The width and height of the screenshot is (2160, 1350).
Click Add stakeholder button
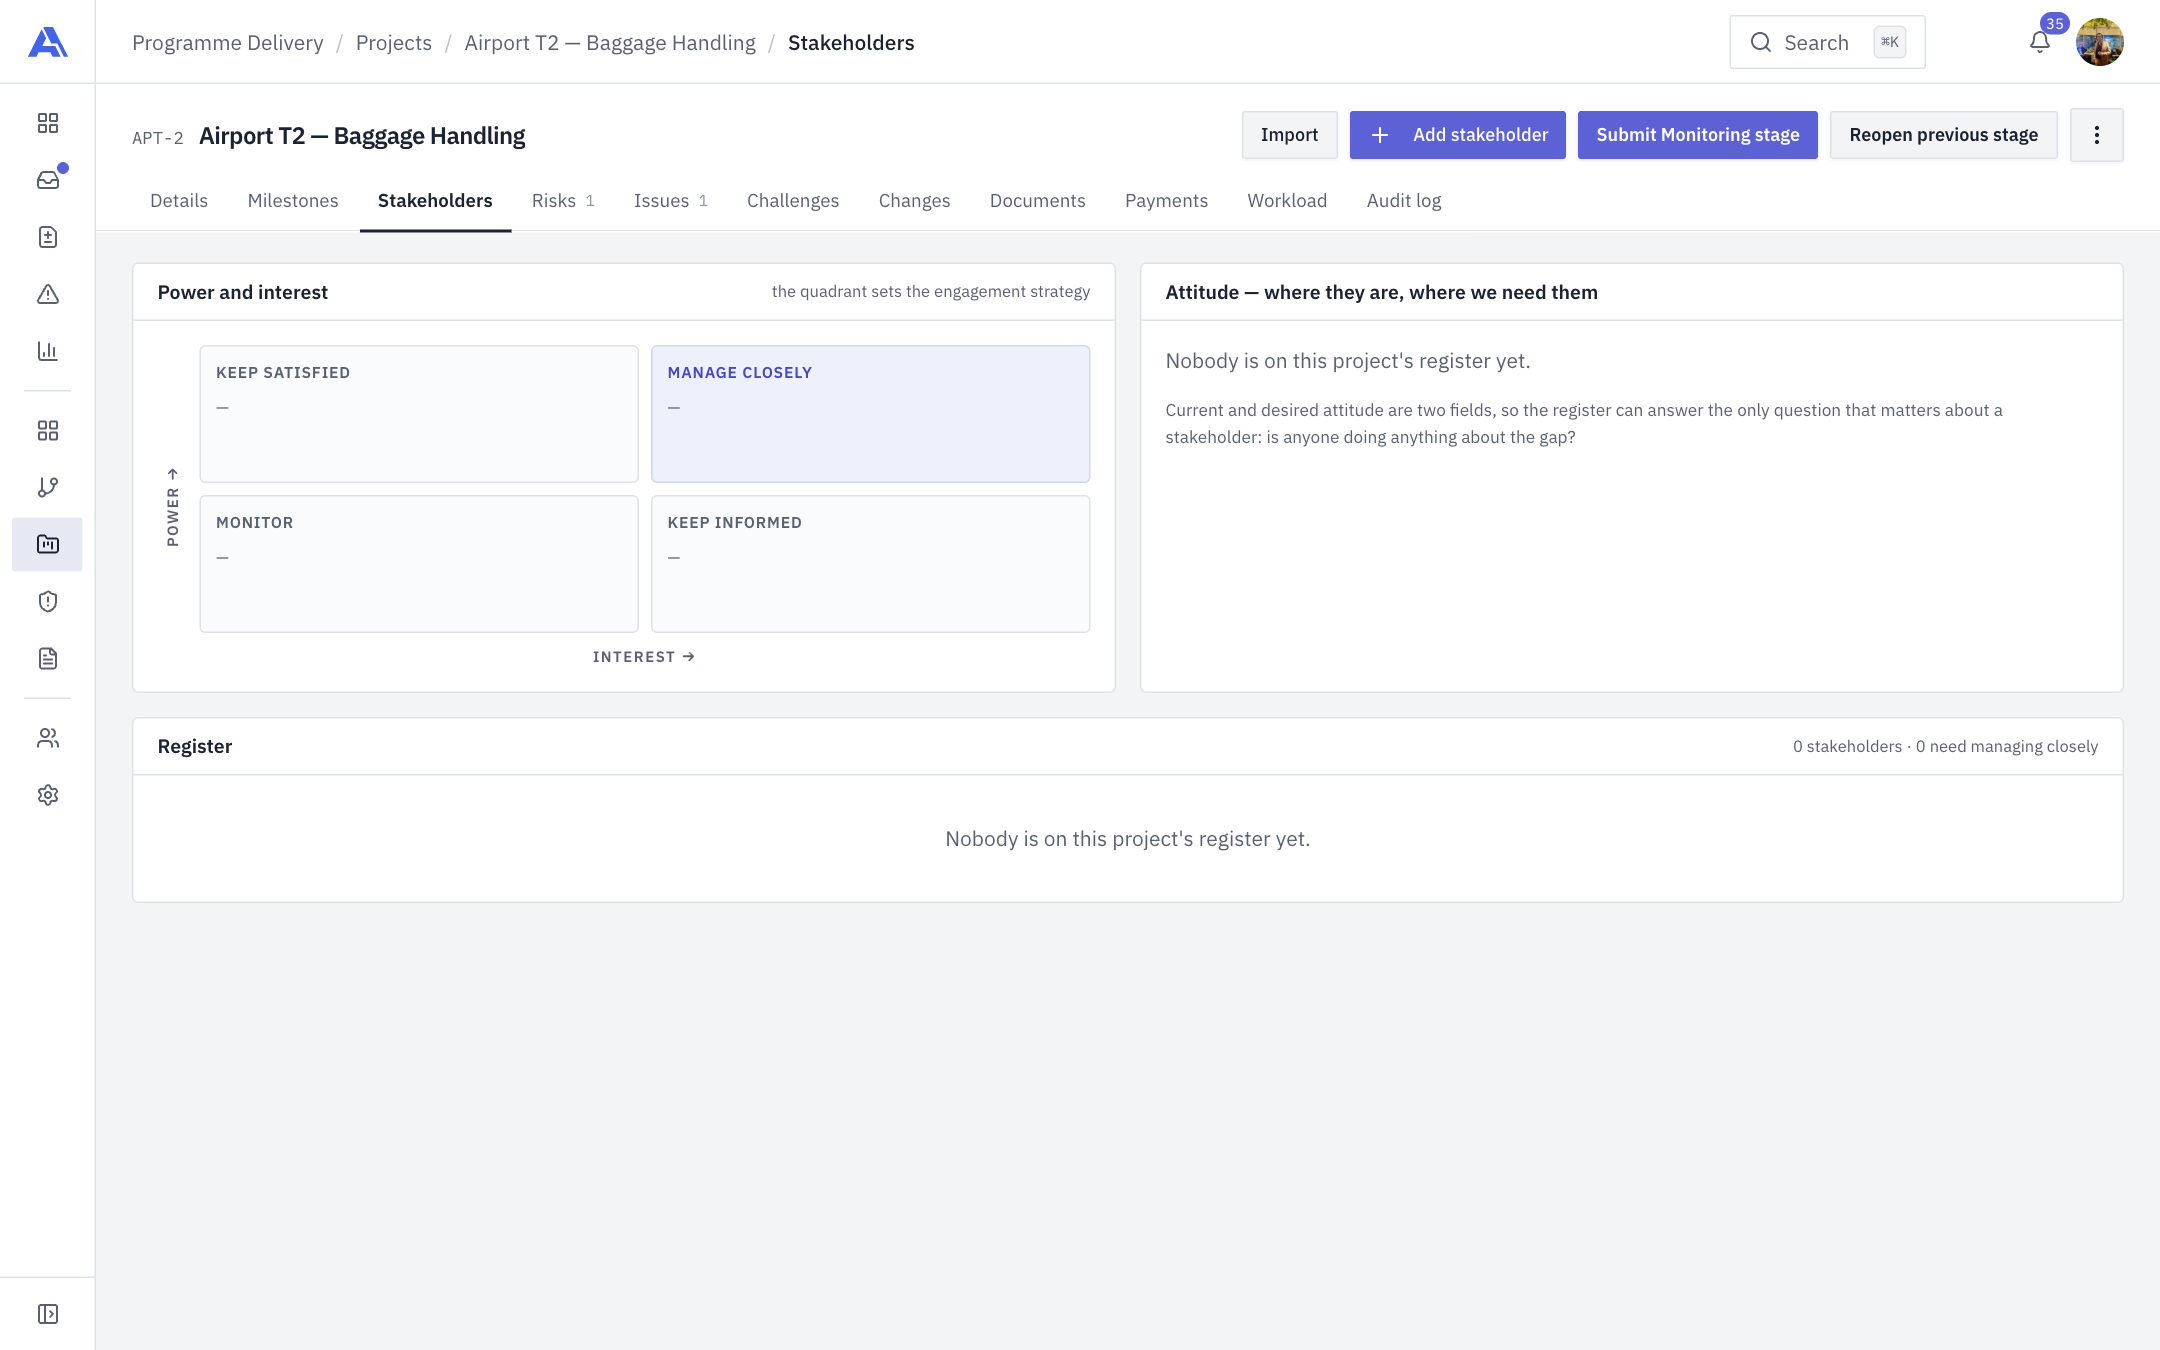coord(1457,135)
